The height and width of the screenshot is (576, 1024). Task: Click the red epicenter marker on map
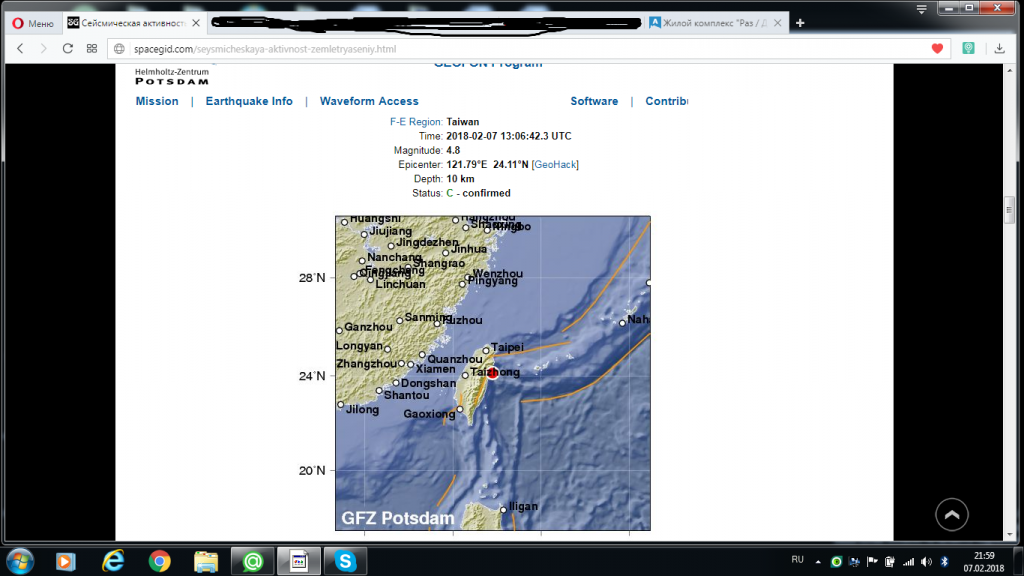(x=492, y=374)
